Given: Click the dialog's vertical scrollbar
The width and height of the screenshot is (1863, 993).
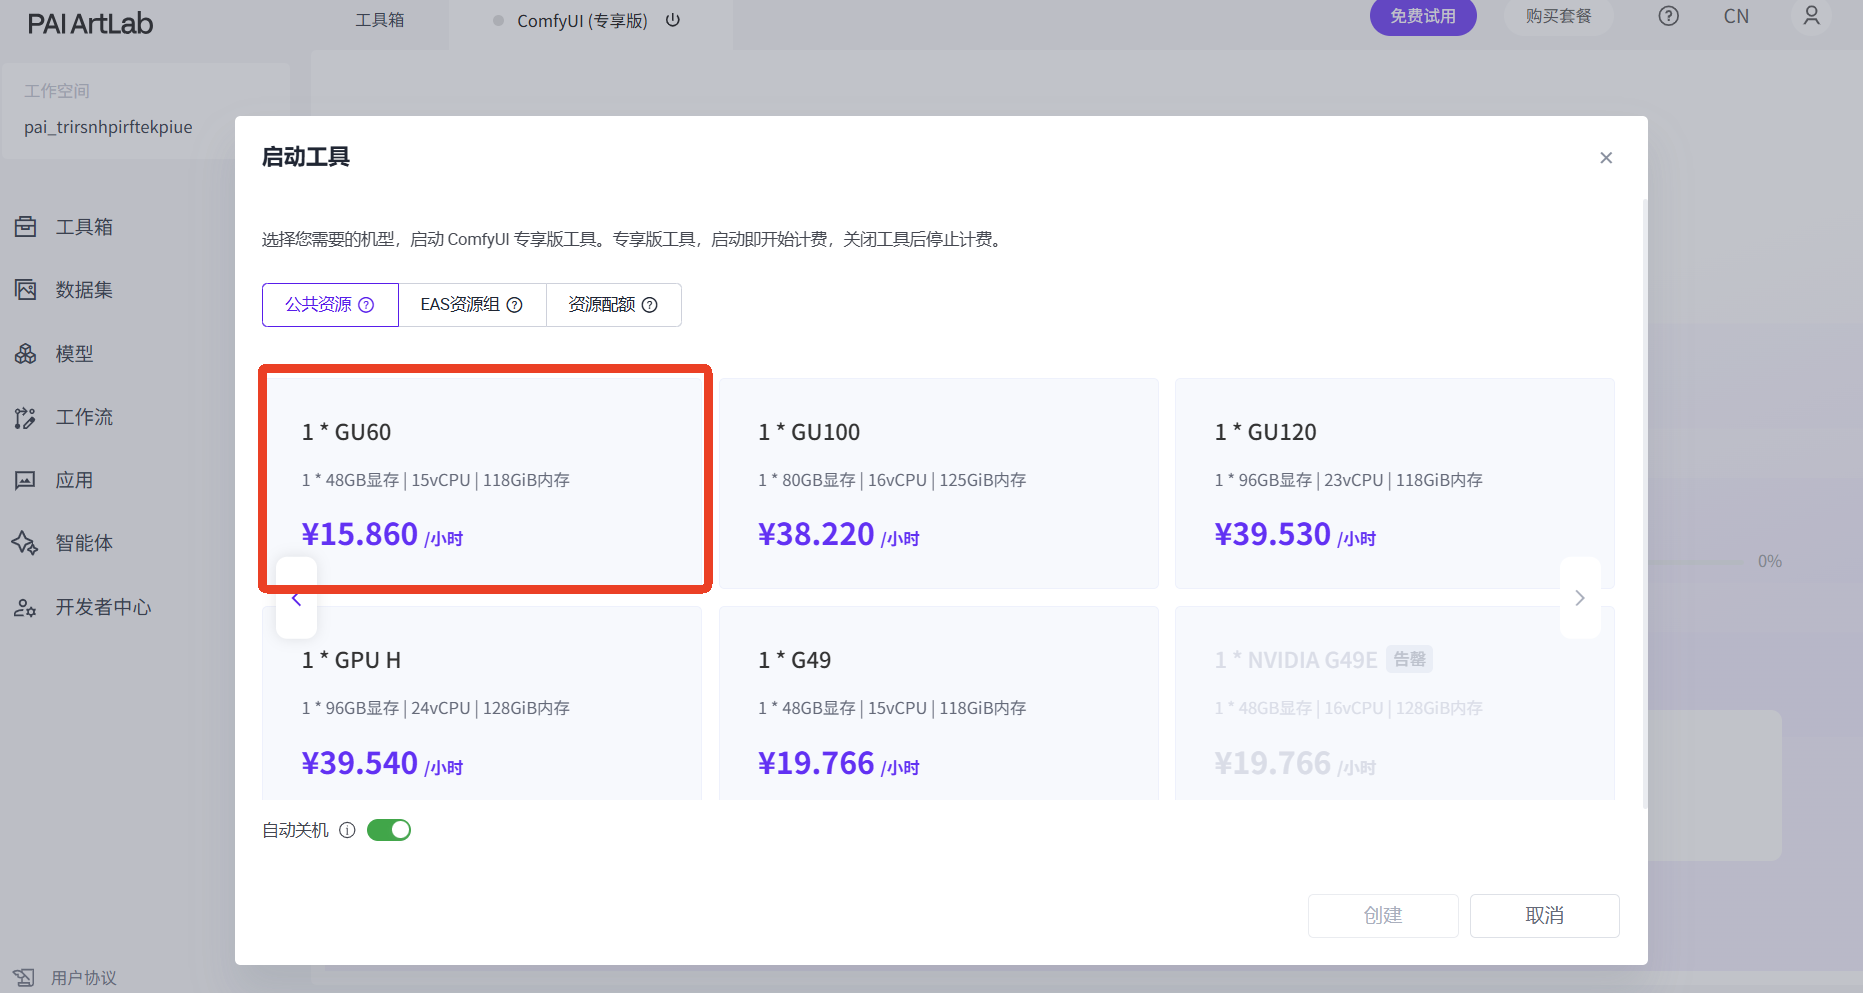Looking at the screenshot, I should (x=1645, y=503).
